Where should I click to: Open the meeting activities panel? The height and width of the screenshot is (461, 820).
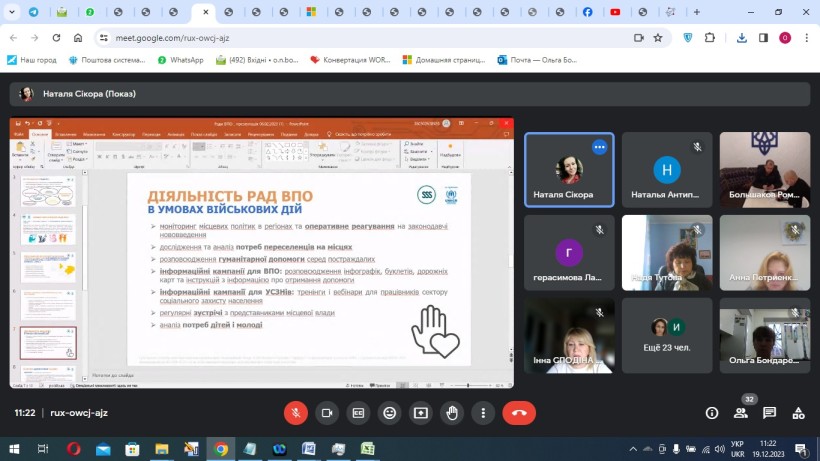tap(798, 412)
